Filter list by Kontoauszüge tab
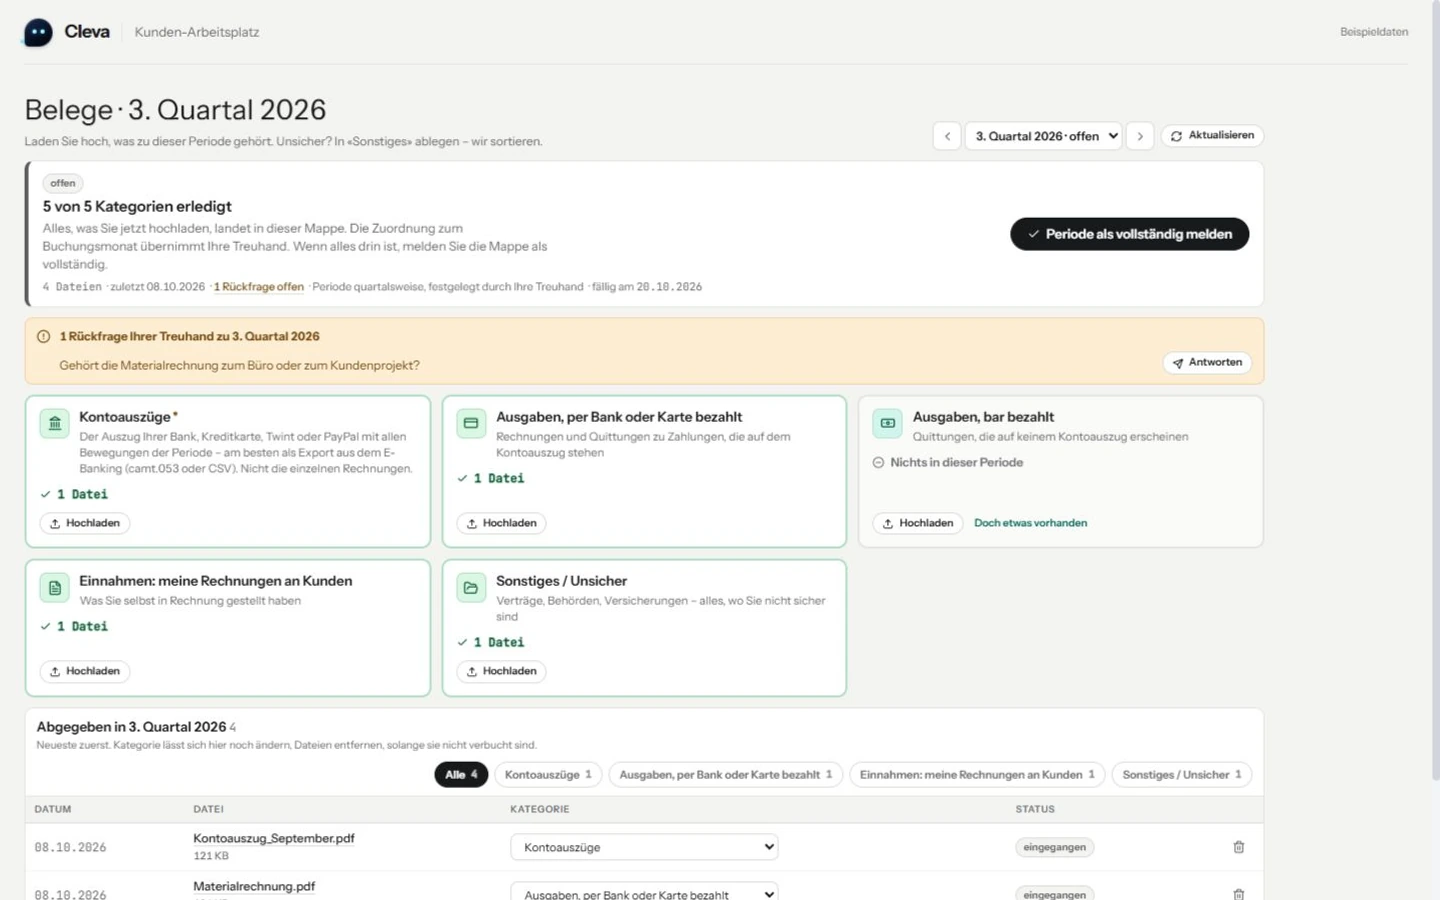 coord(548,775)
